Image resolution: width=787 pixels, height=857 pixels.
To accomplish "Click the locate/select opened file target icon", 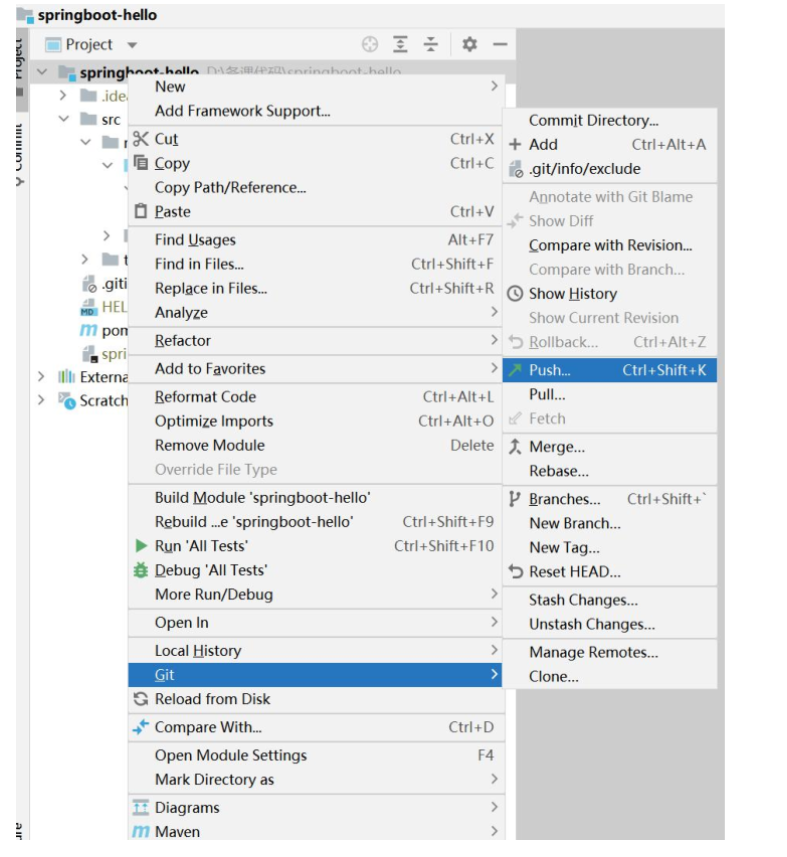I will tap(370, 44).
